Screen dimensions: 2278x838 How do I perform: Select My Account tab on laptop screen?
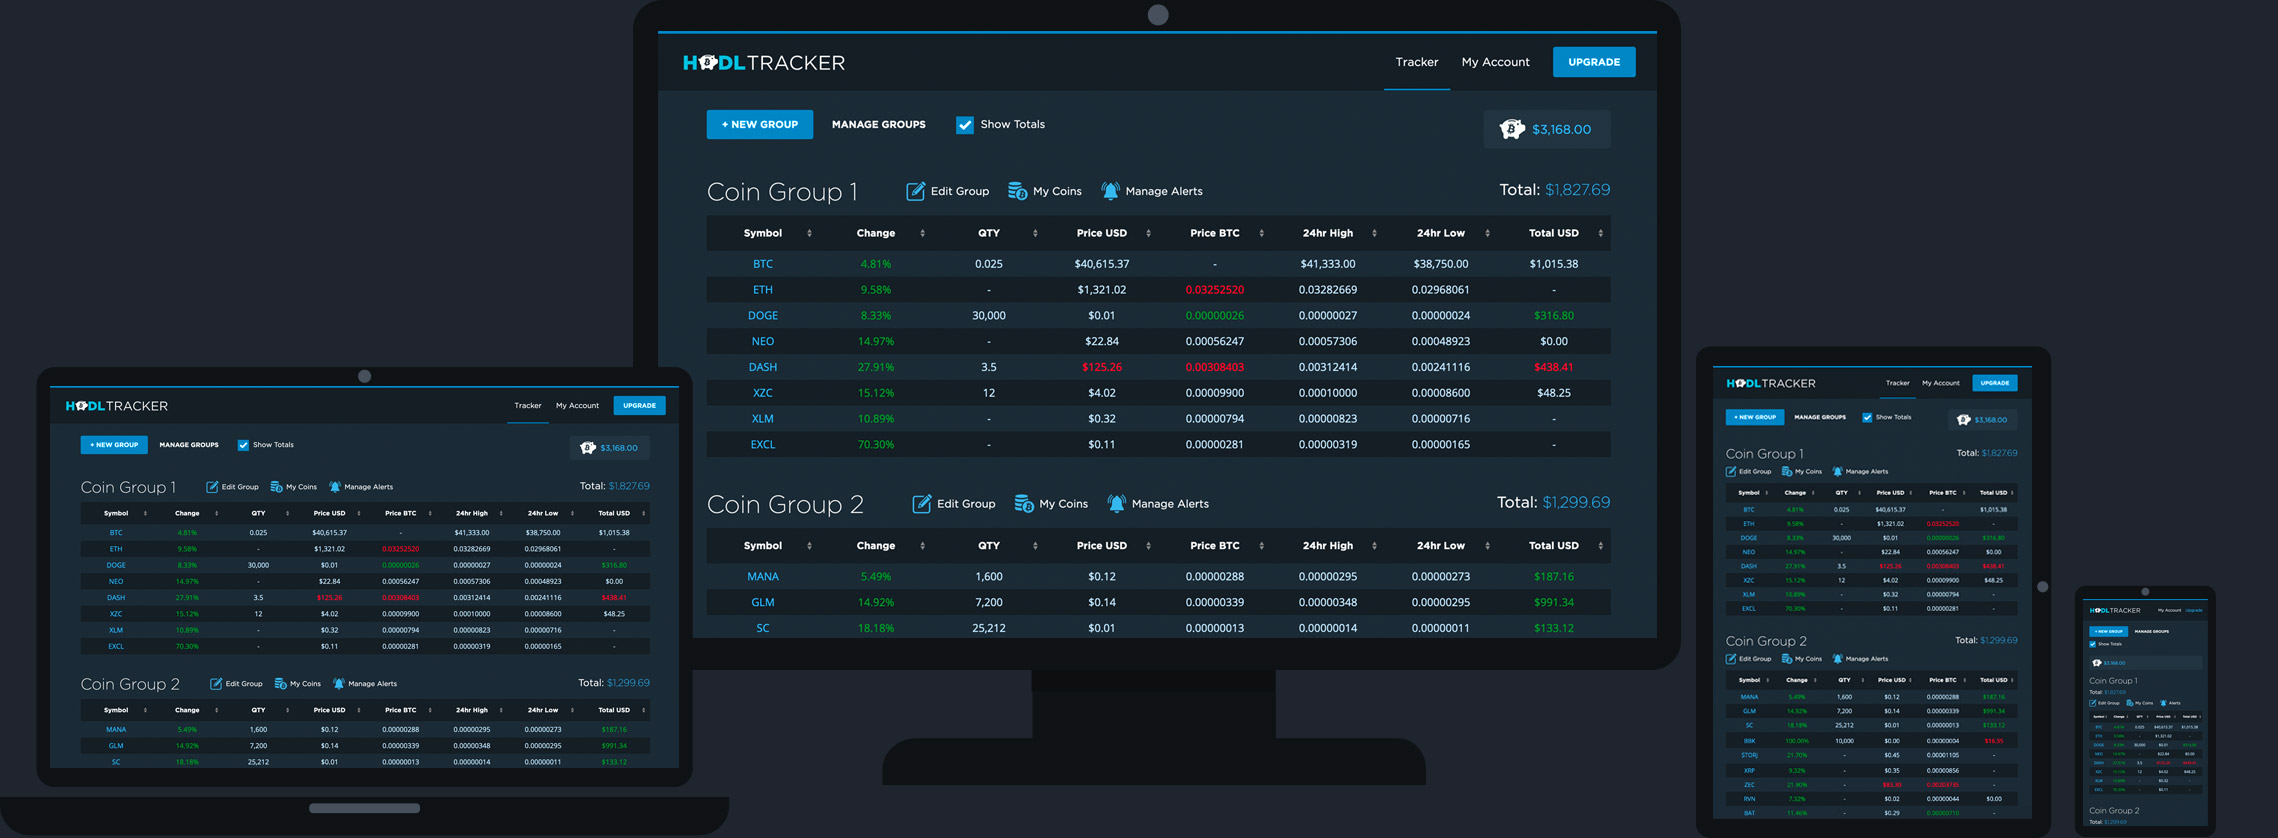[577, 406]
